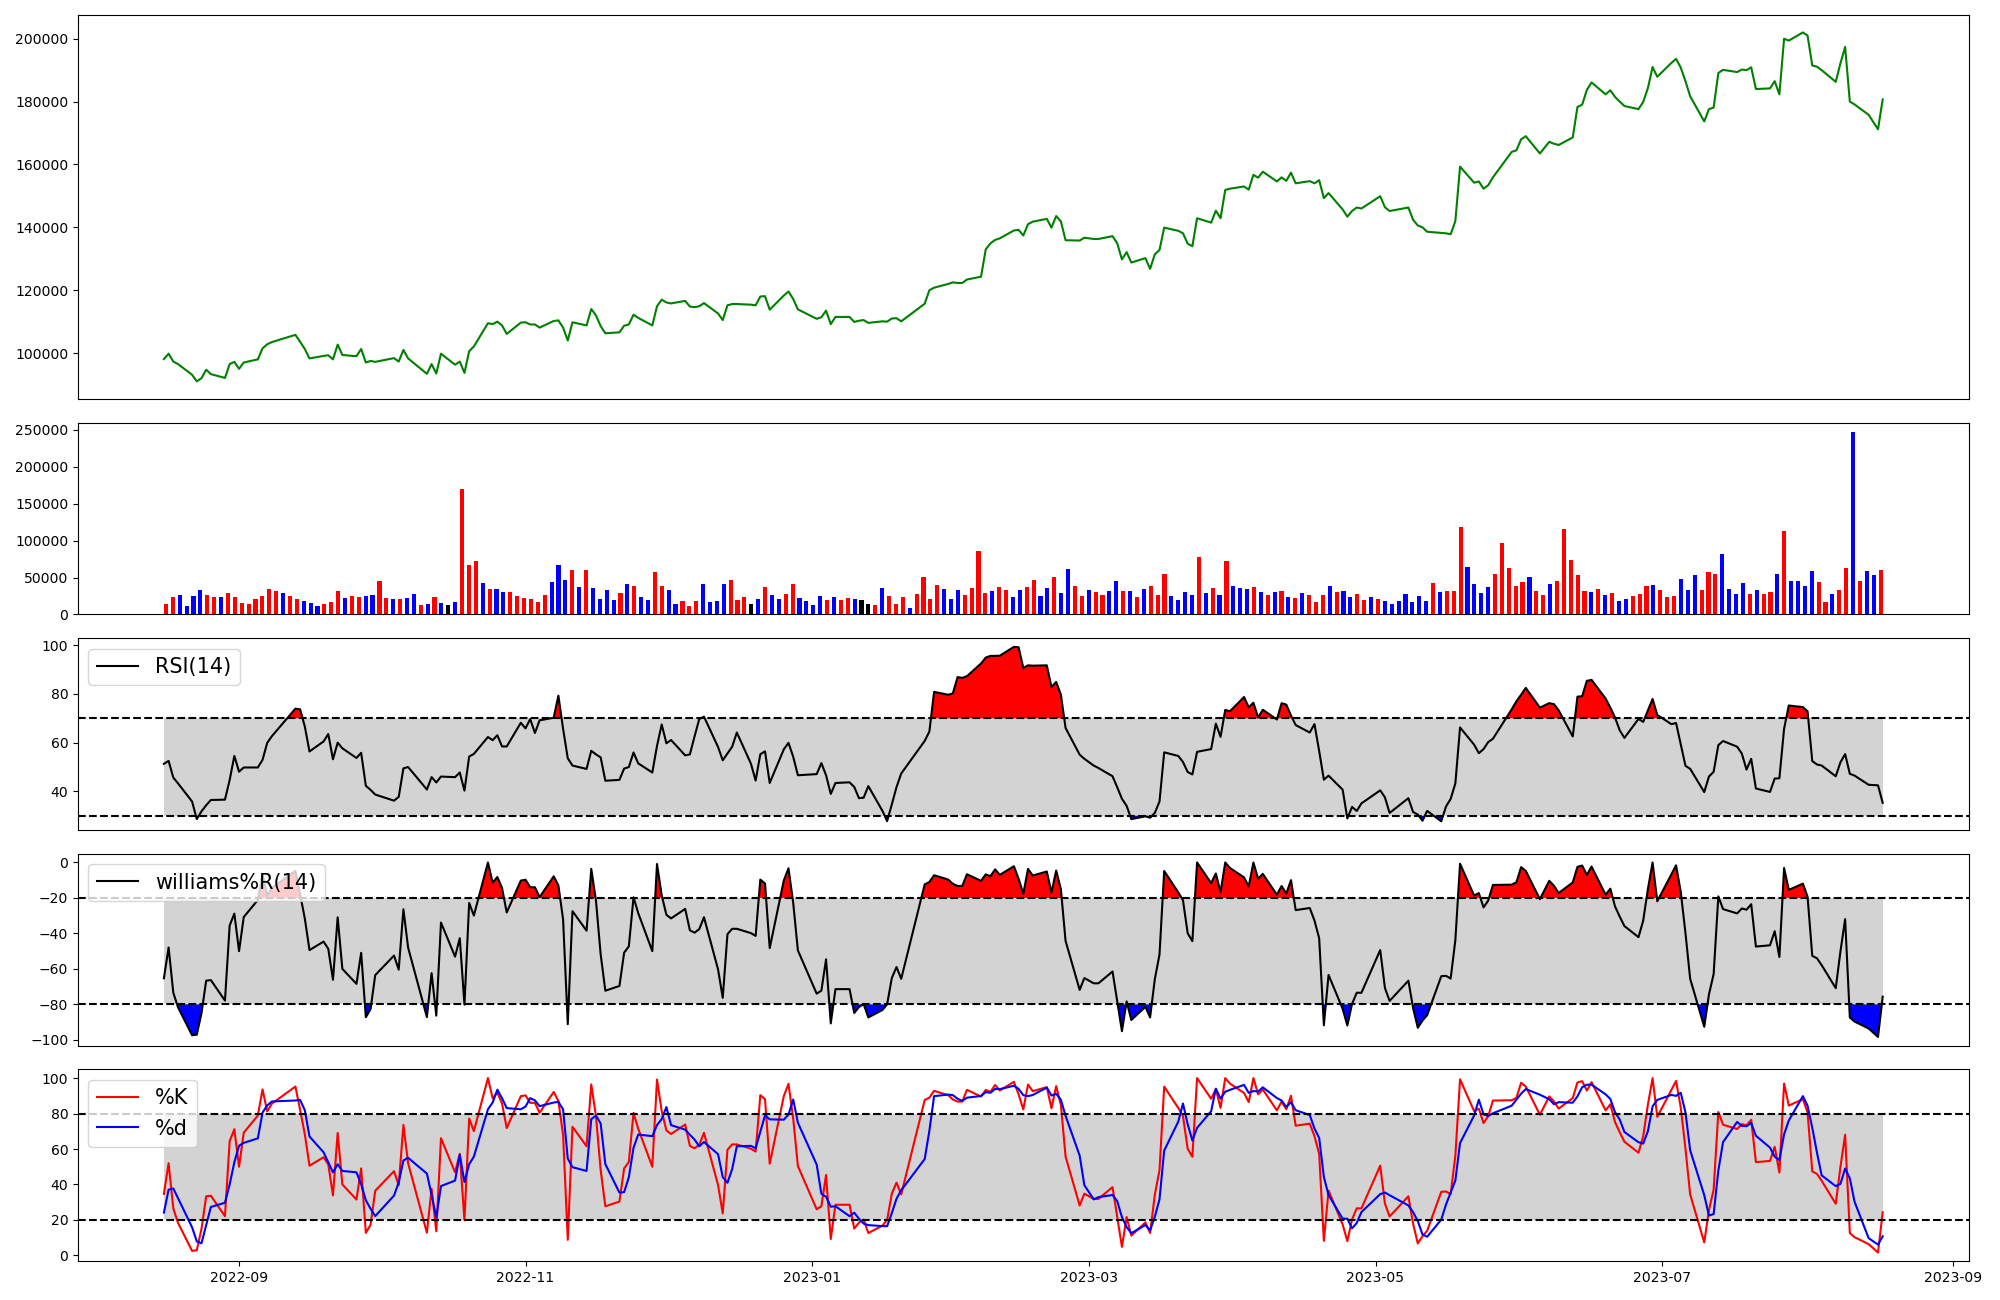Click the black line sample in RSI legend
This screenshot has width=2000, height=1300.
coord(116,666)
